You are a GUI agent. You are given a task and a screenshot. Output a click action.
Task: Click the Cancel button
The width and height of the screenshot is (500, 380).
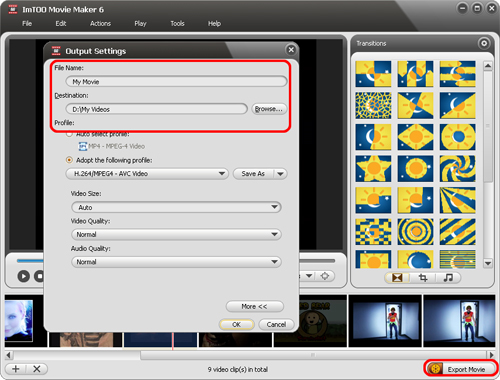coord(276,324)
